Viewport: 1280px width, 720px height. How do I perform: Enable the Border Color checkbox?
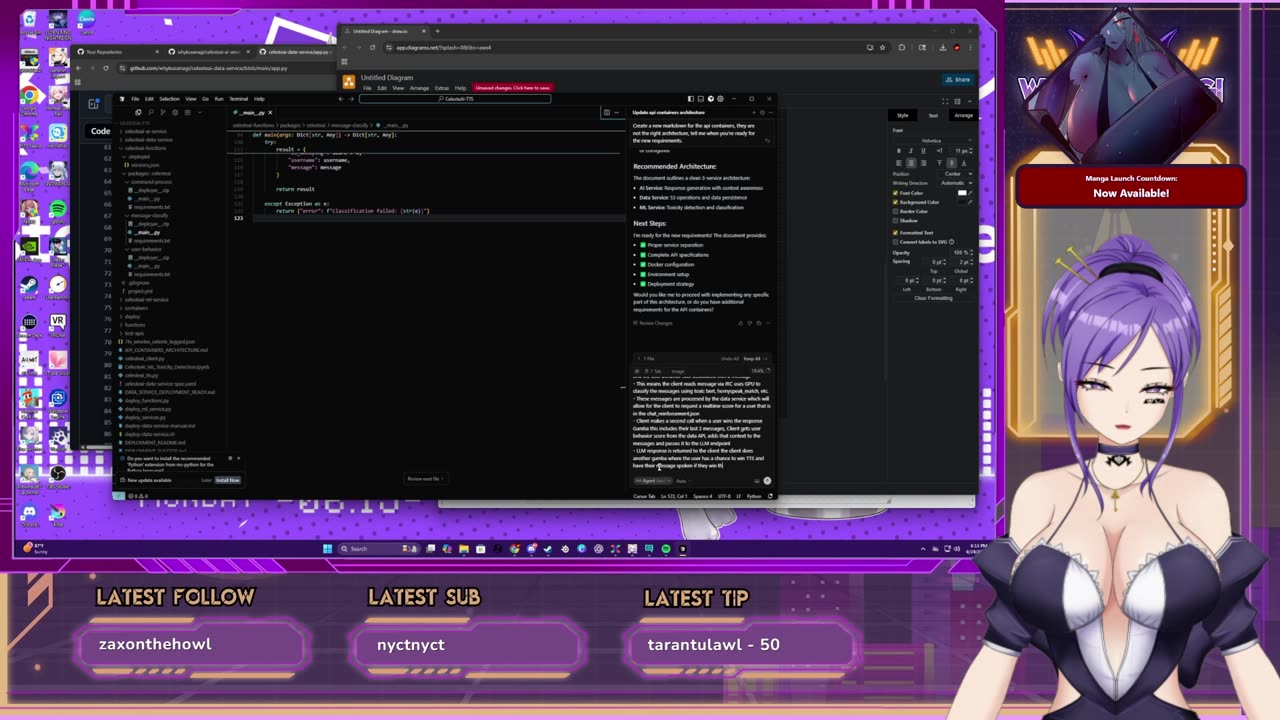895,211
